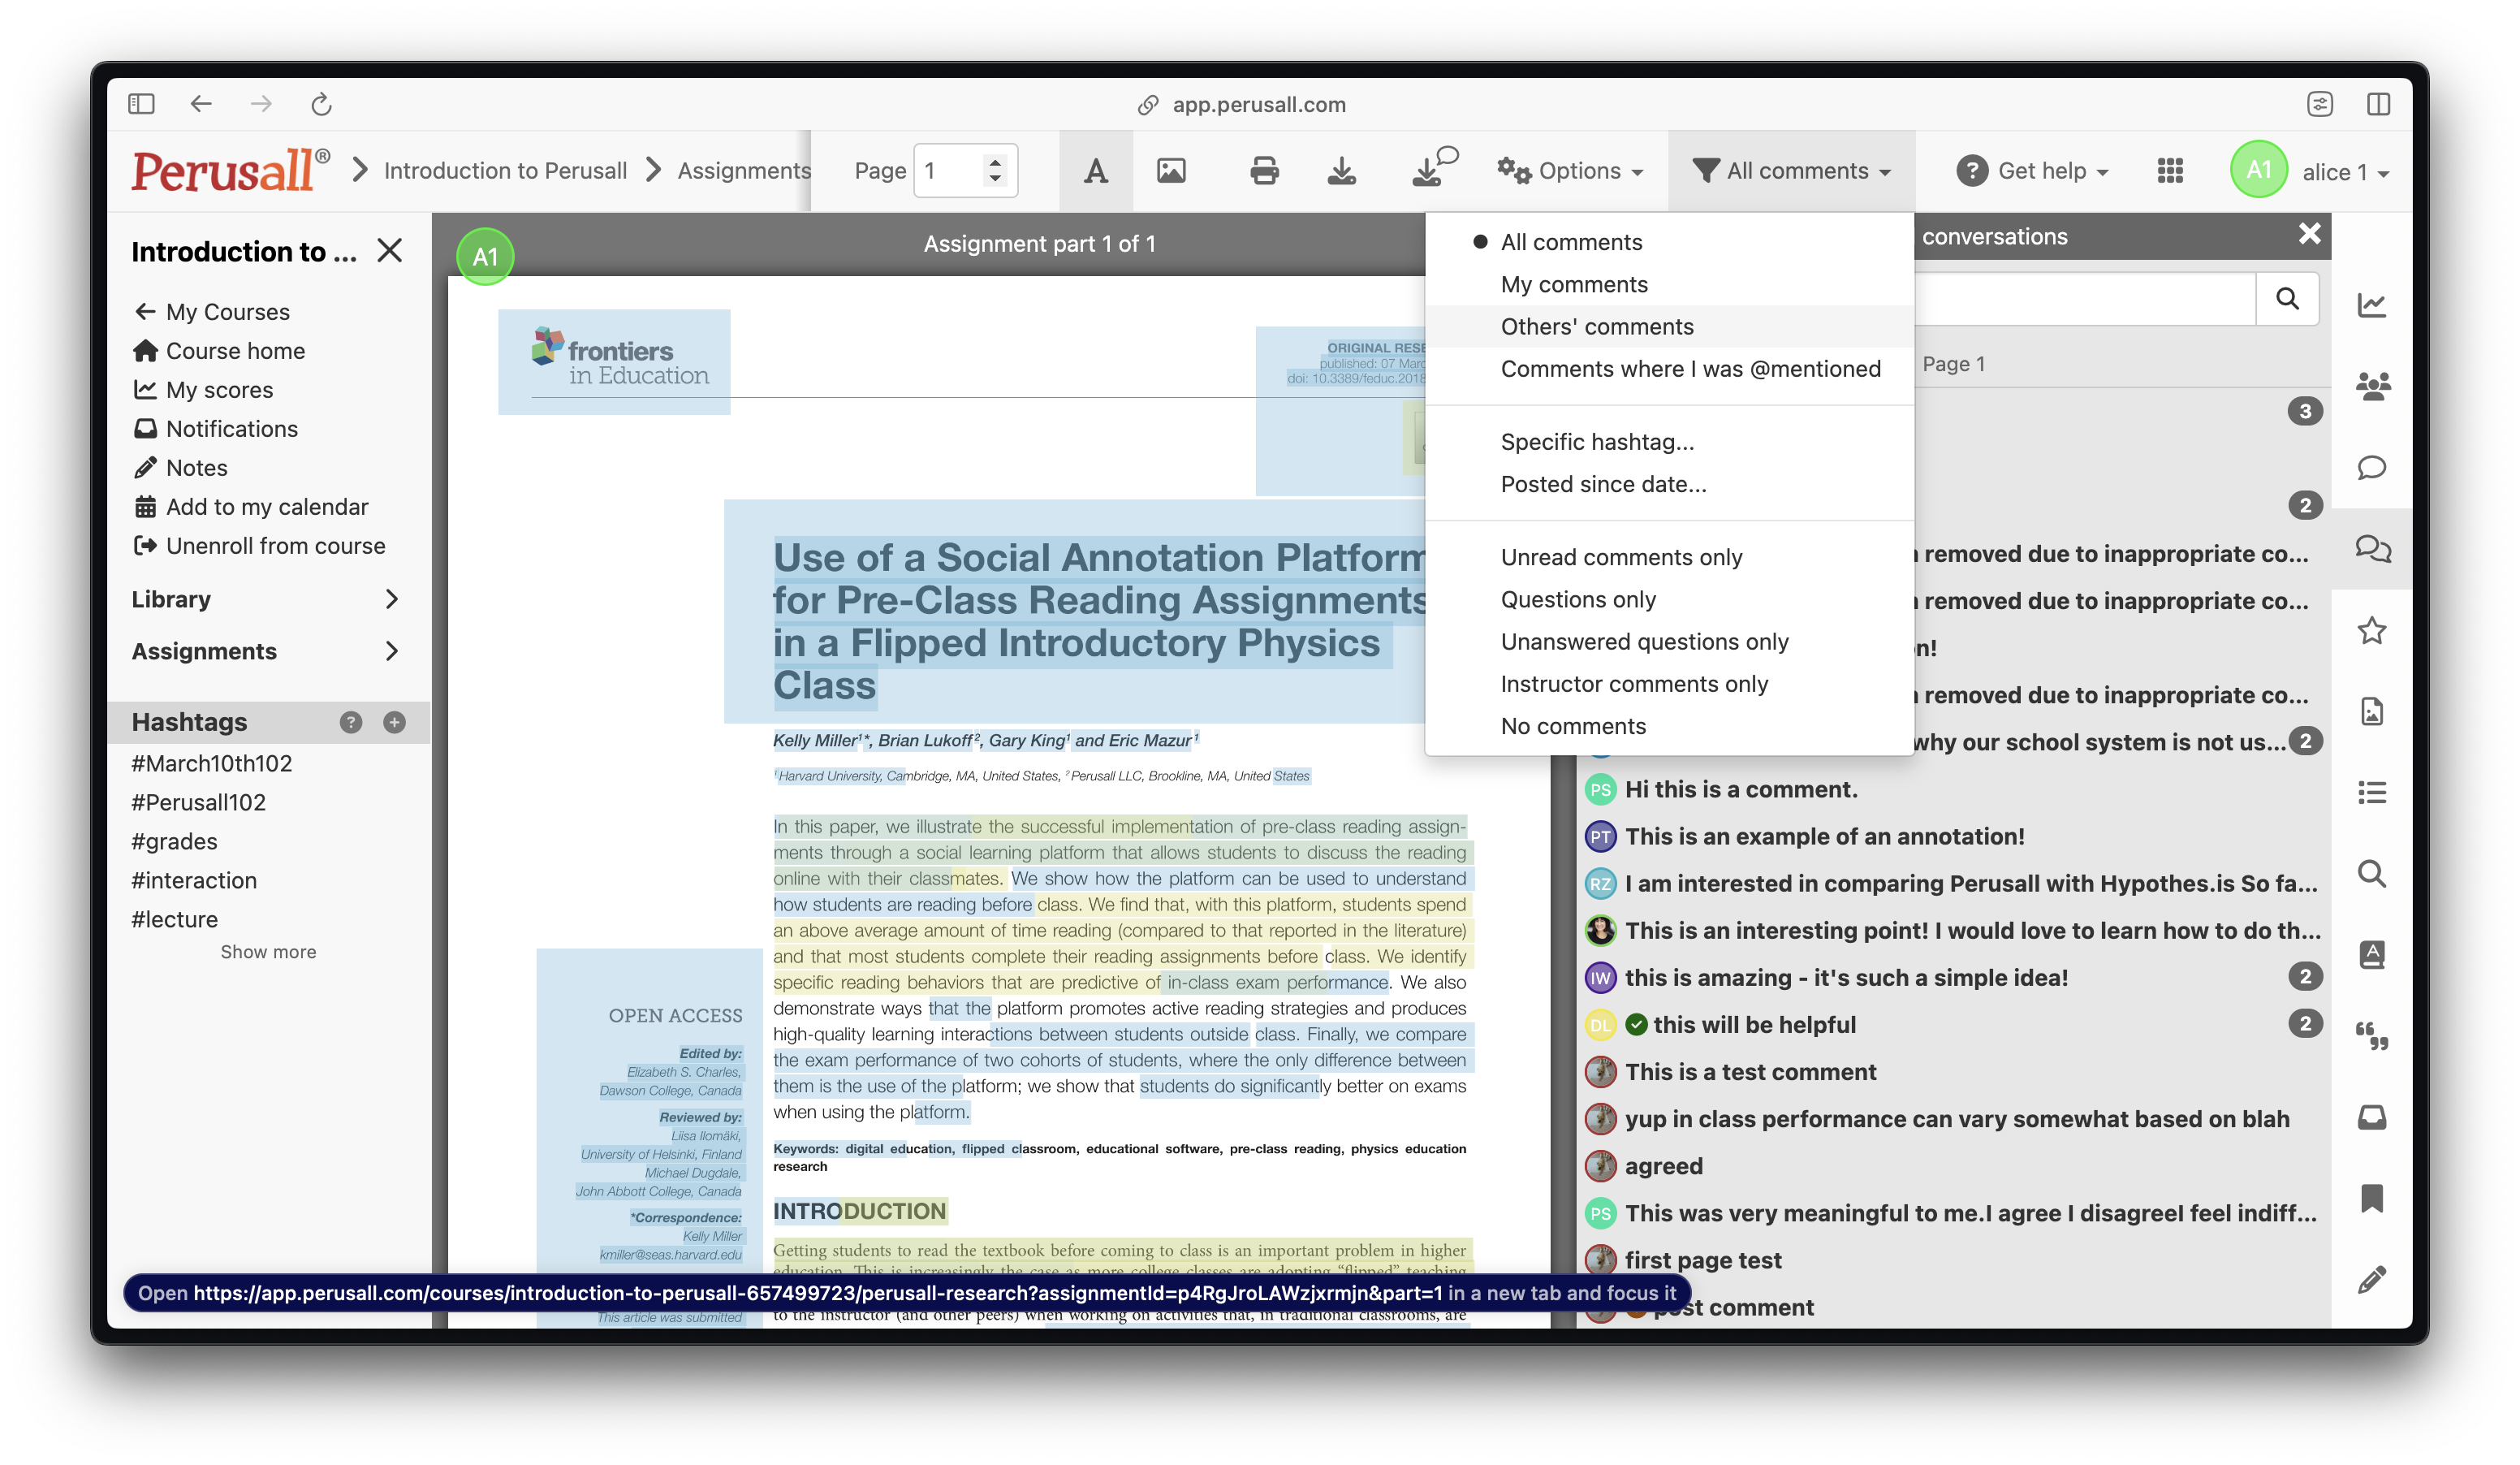The image size is (2520, 1465).
Task: Download the document icon
Action: [x=1341, y=171]
